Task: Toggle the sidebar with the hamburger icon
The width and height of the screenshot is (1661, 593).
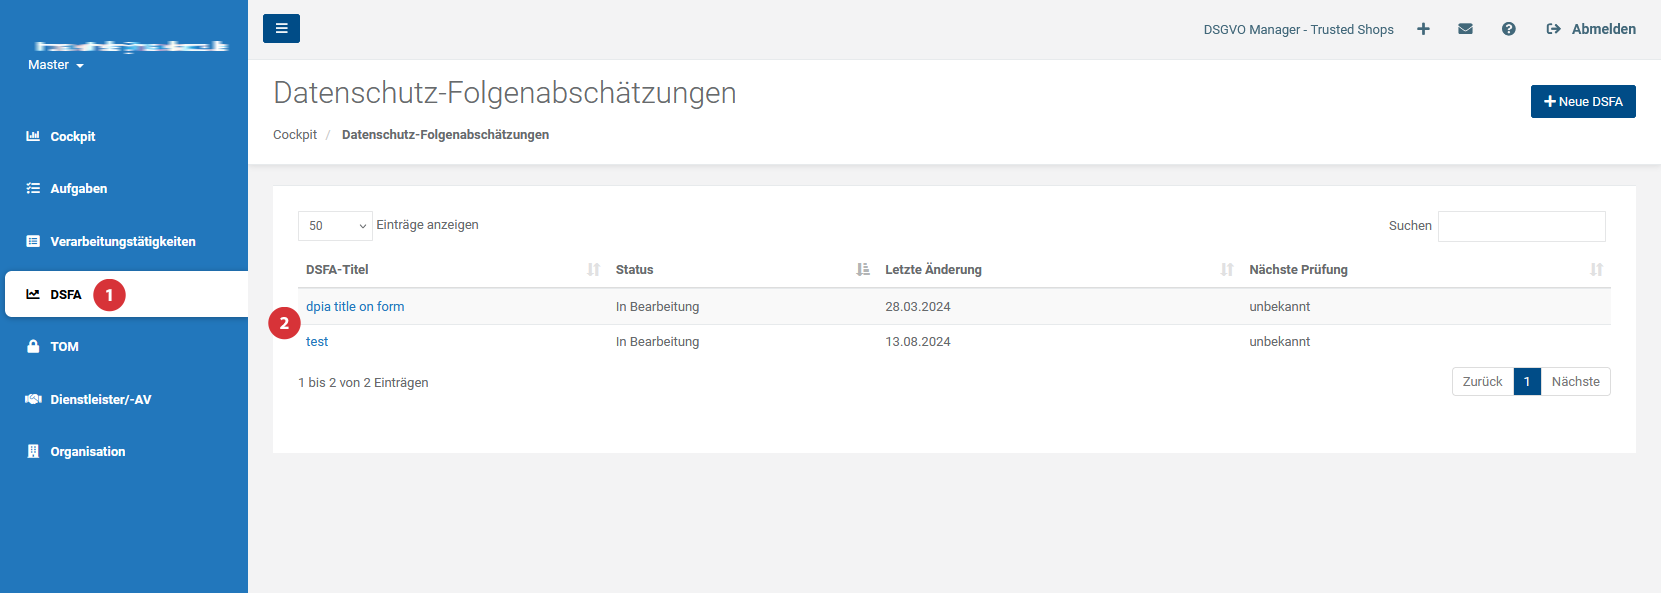Action: [x=281, y=29]
